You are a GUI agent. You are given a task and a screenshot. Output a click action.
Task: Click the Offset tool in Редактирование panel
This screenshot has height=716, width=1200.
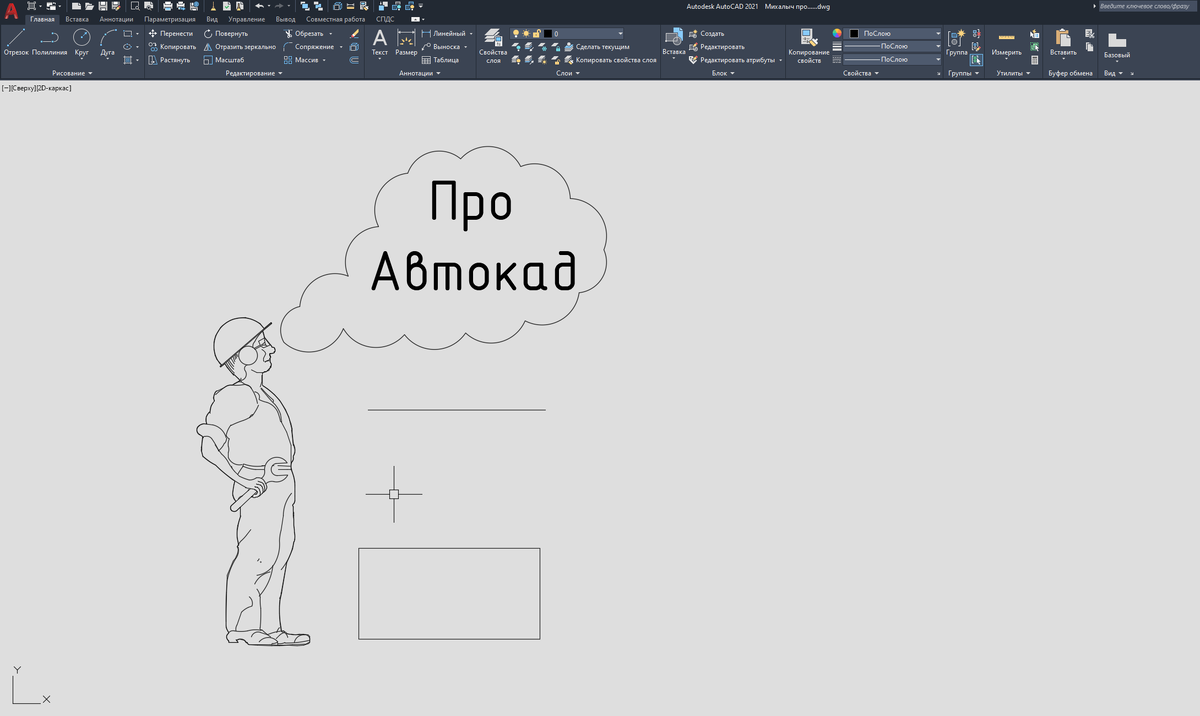pos(354,60)
